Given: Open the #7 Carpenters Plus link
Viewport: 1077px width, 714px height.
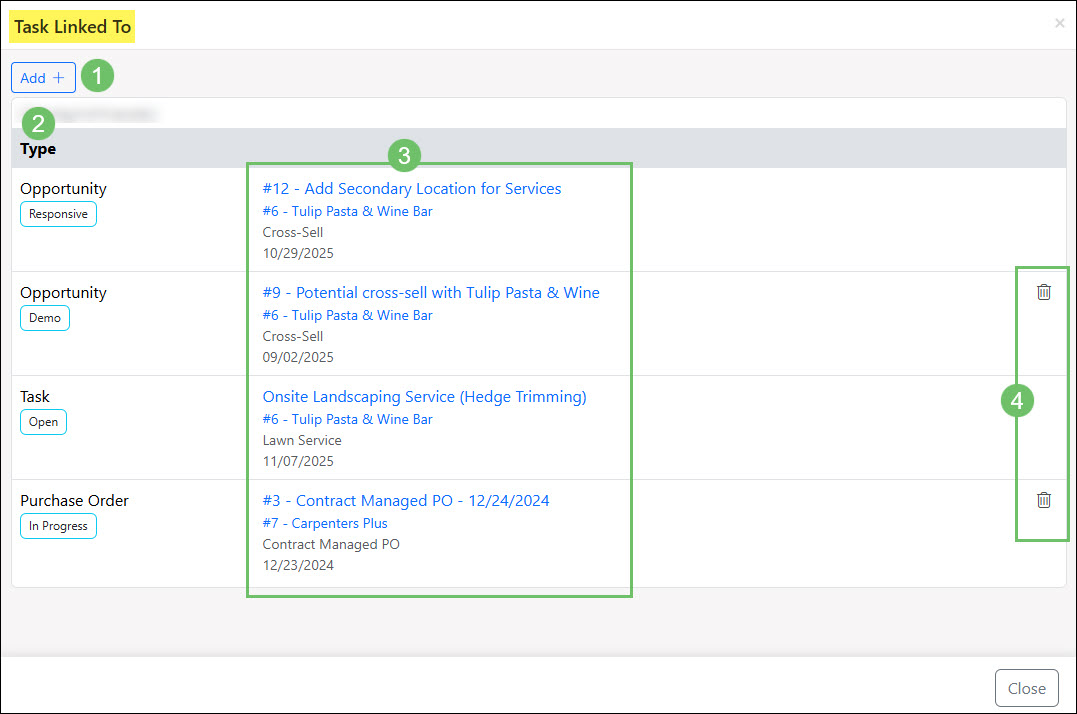Looking at the screenshot, I should click(x=324, y=523).
